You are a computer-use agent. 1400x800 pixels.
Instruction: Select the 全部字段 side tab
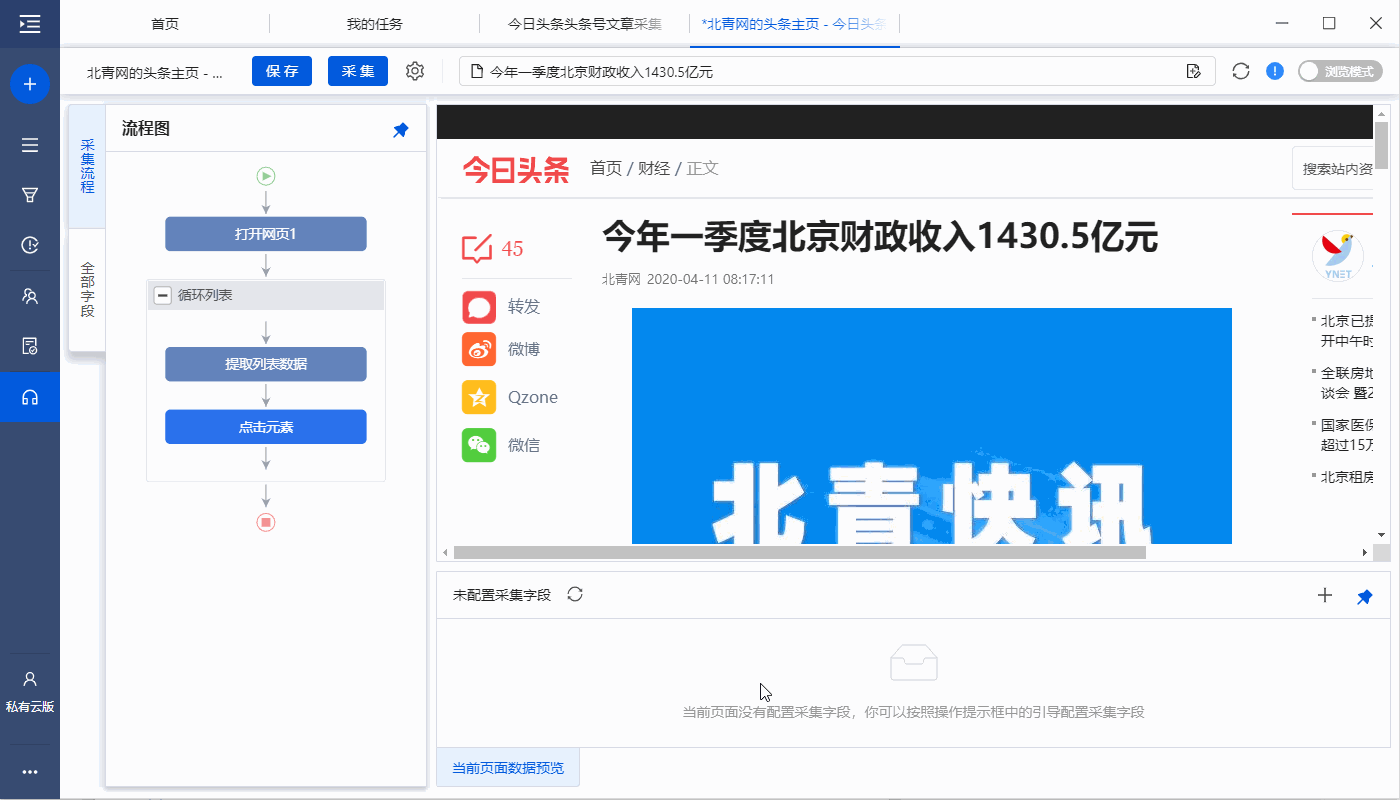(88, 290)
